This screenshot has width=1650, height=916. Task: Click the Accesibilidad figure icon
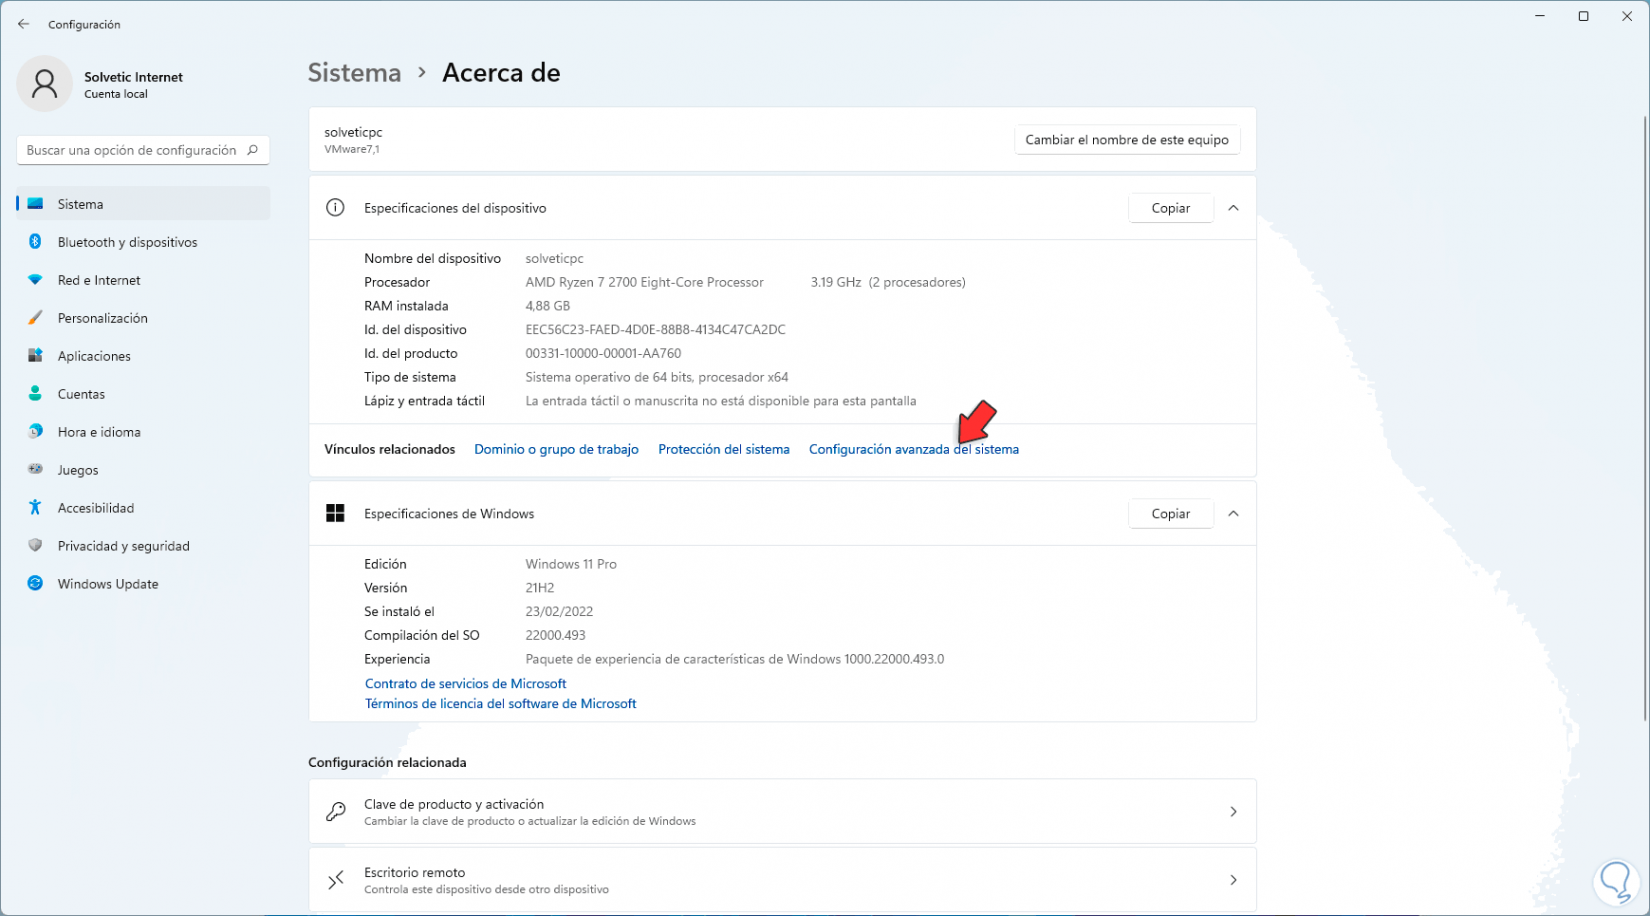tap(36, 508)
